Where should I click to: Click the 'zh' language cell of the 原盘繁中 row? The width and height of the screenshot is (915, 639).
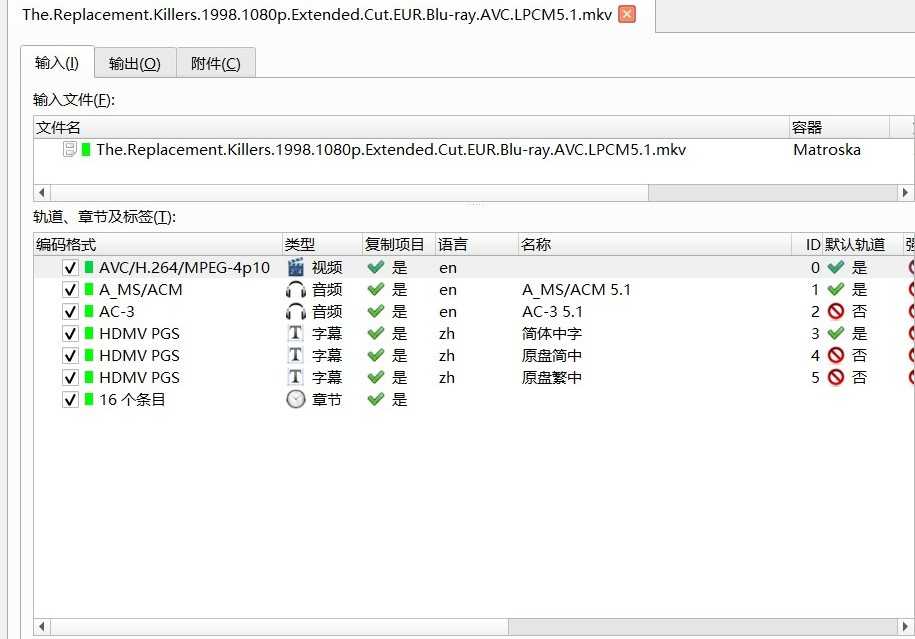447,378
